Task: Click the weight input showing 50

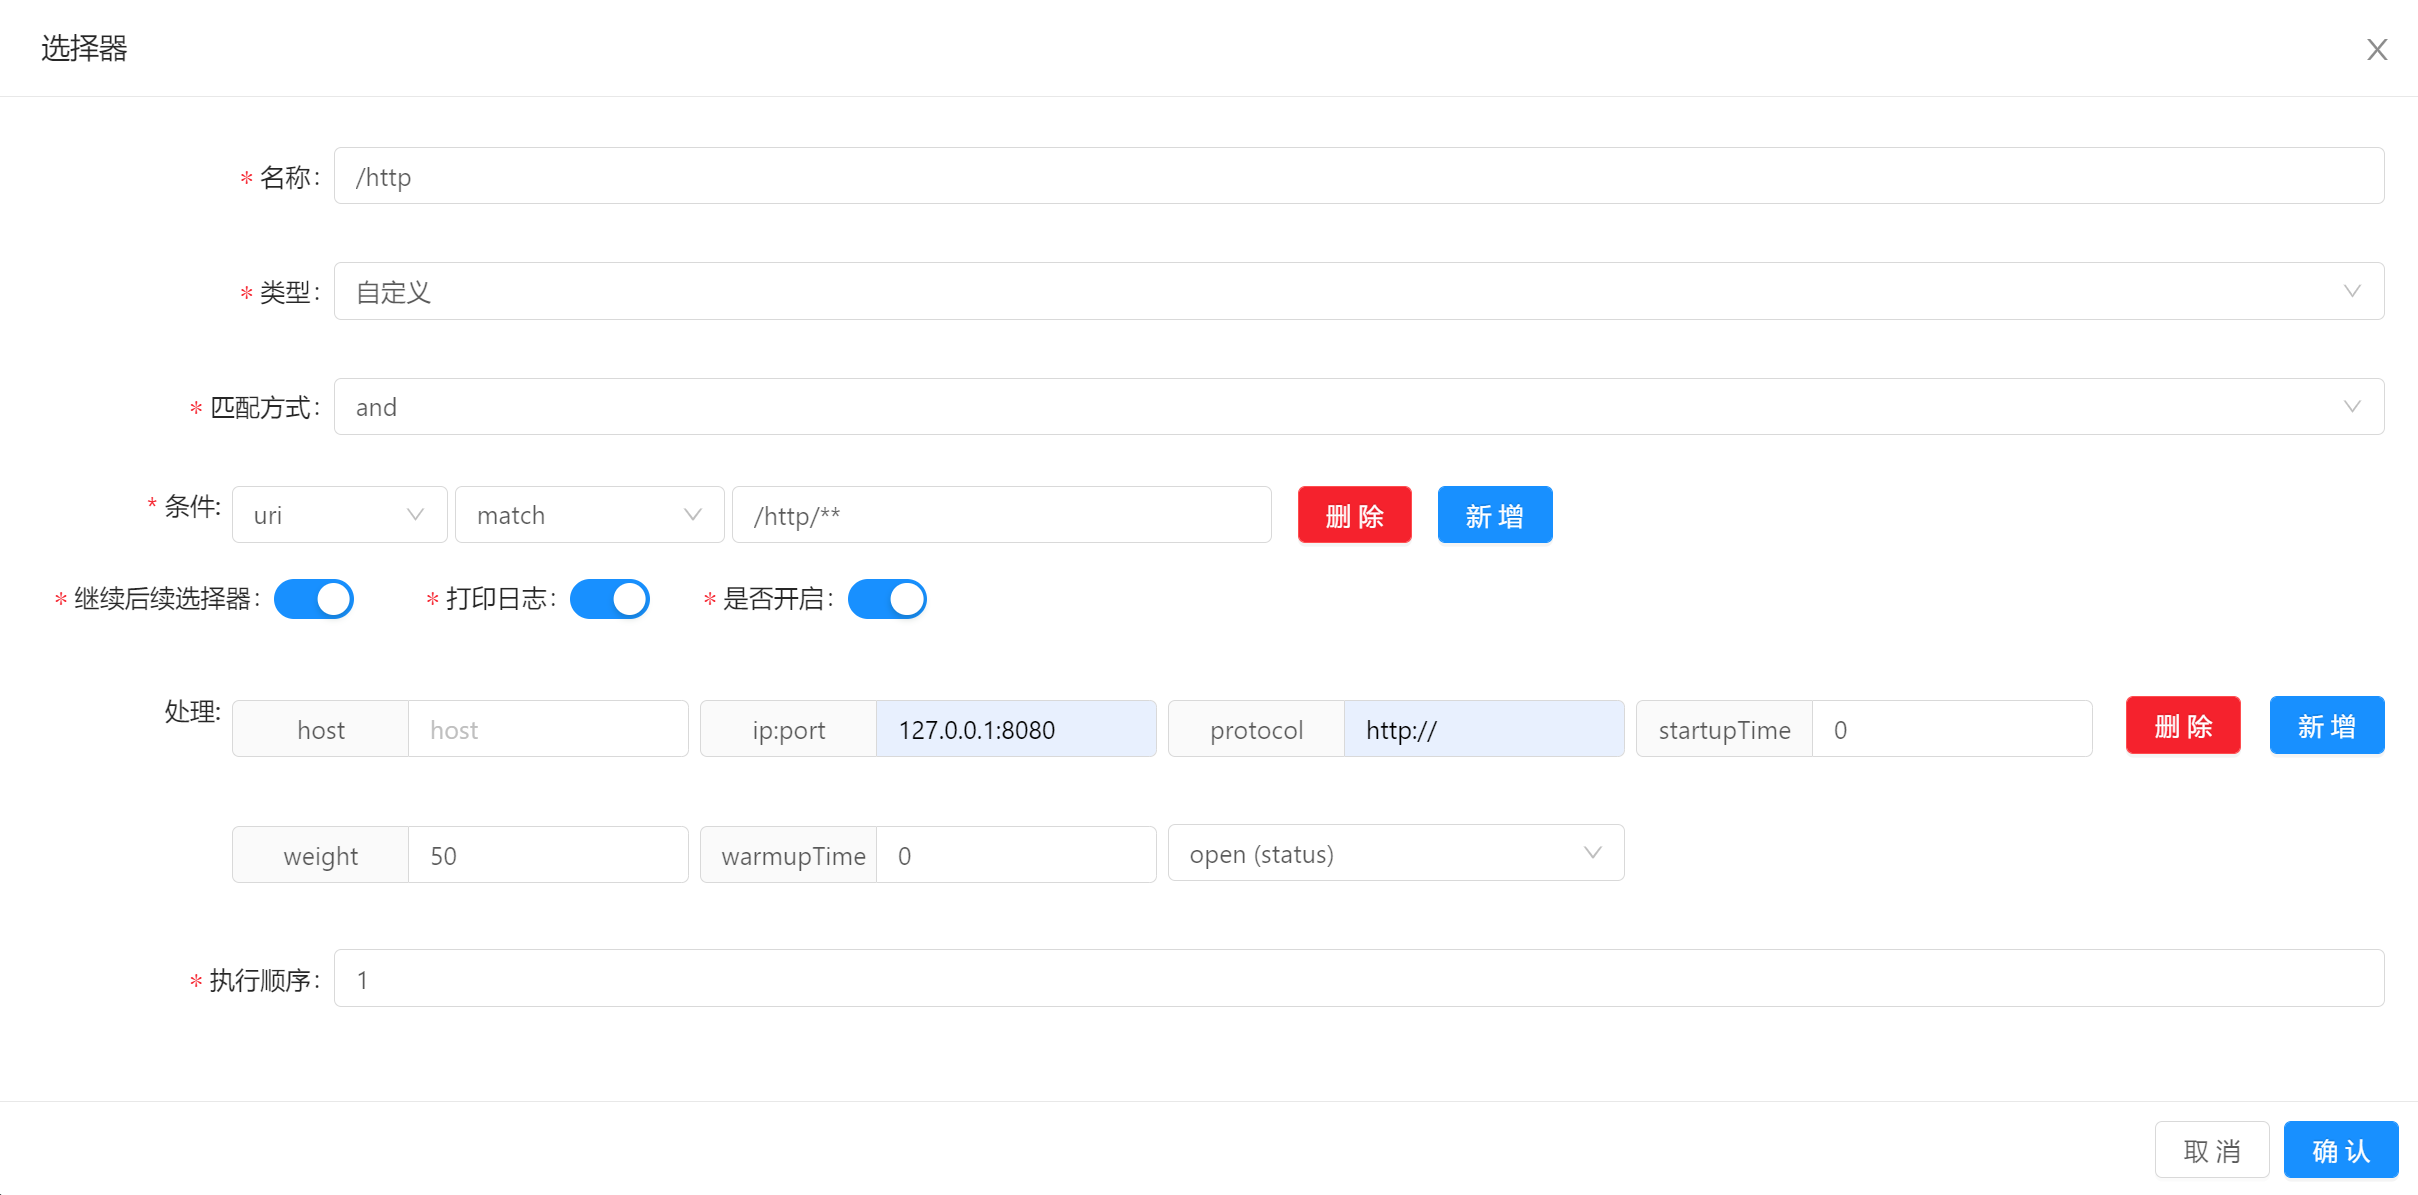Action: pyautogui.click(x=547, y=856)
